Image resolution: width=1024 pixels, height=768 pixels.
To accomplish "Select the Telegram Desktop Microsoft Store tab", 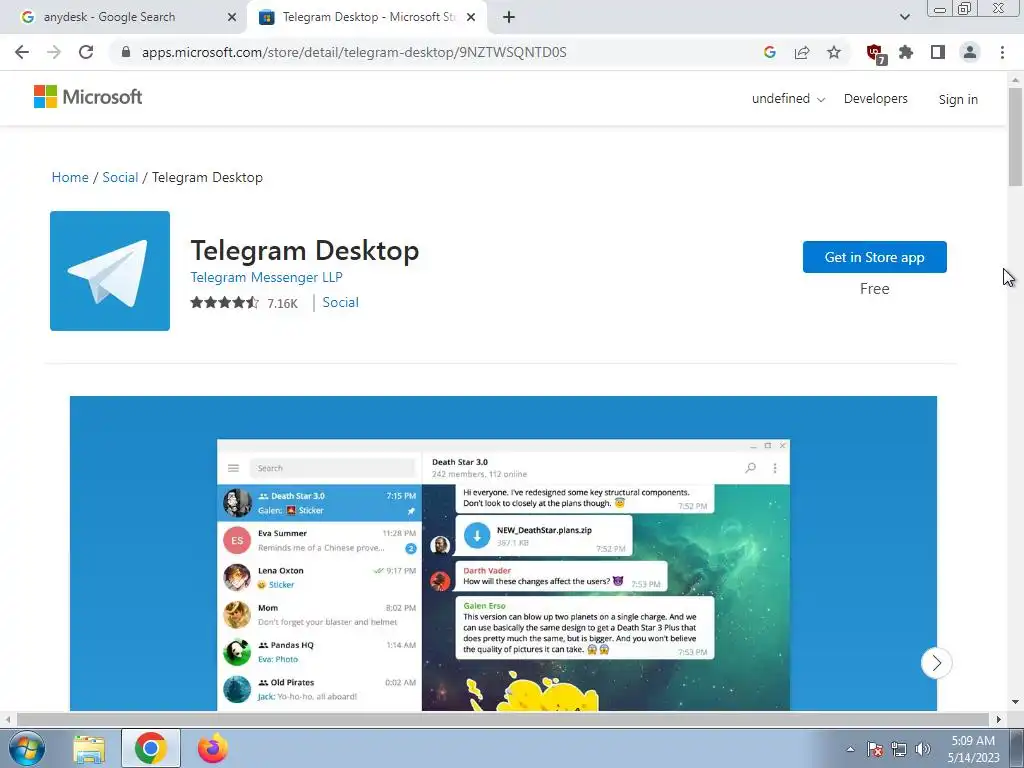I will (369, 17).
